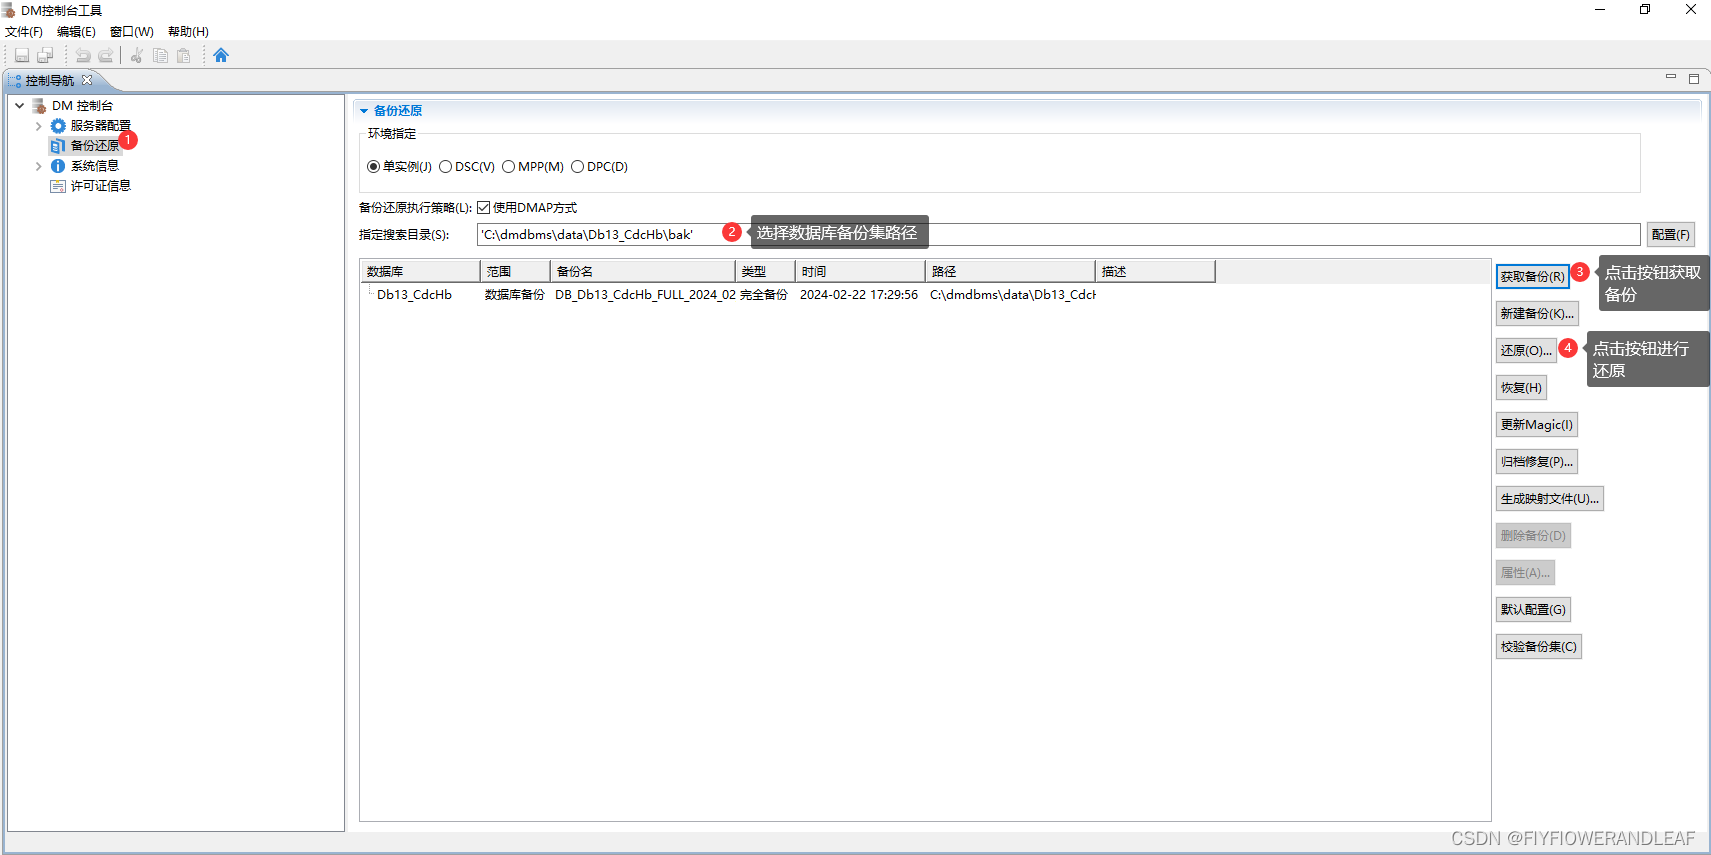The width and height of the screenshot is (1711, 855).
Task: Select the 单实例(J) radio button
Action: [x=373, y=167]
